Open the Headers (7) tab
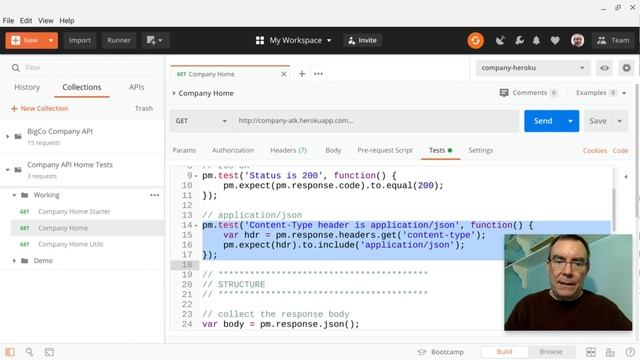Screen dimensions: 640x360 coord(288,150)
